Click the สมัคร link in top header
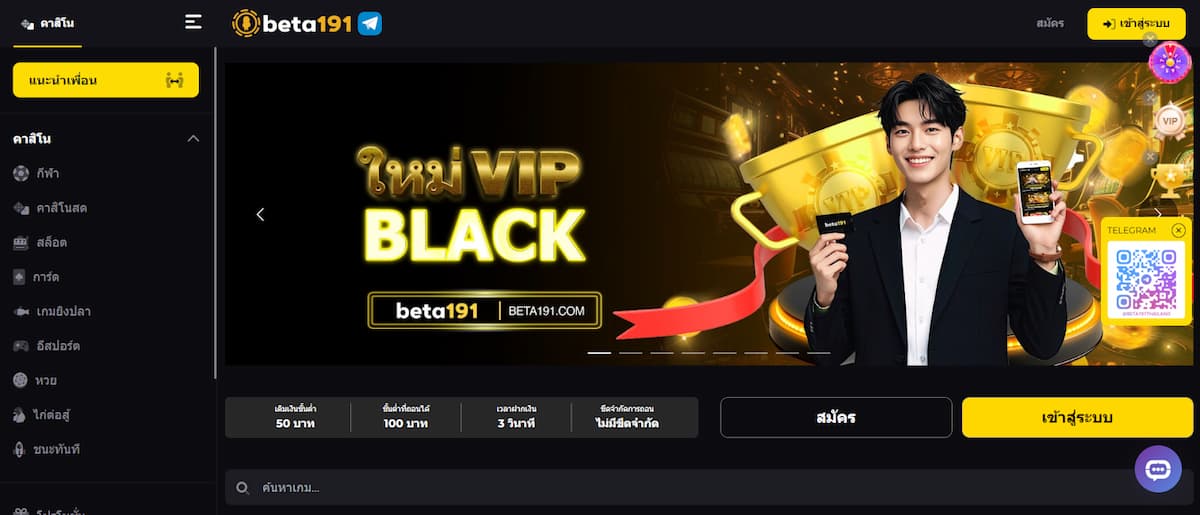Viewport: 1200px width, 515px height. click(x=1050, y=23)
